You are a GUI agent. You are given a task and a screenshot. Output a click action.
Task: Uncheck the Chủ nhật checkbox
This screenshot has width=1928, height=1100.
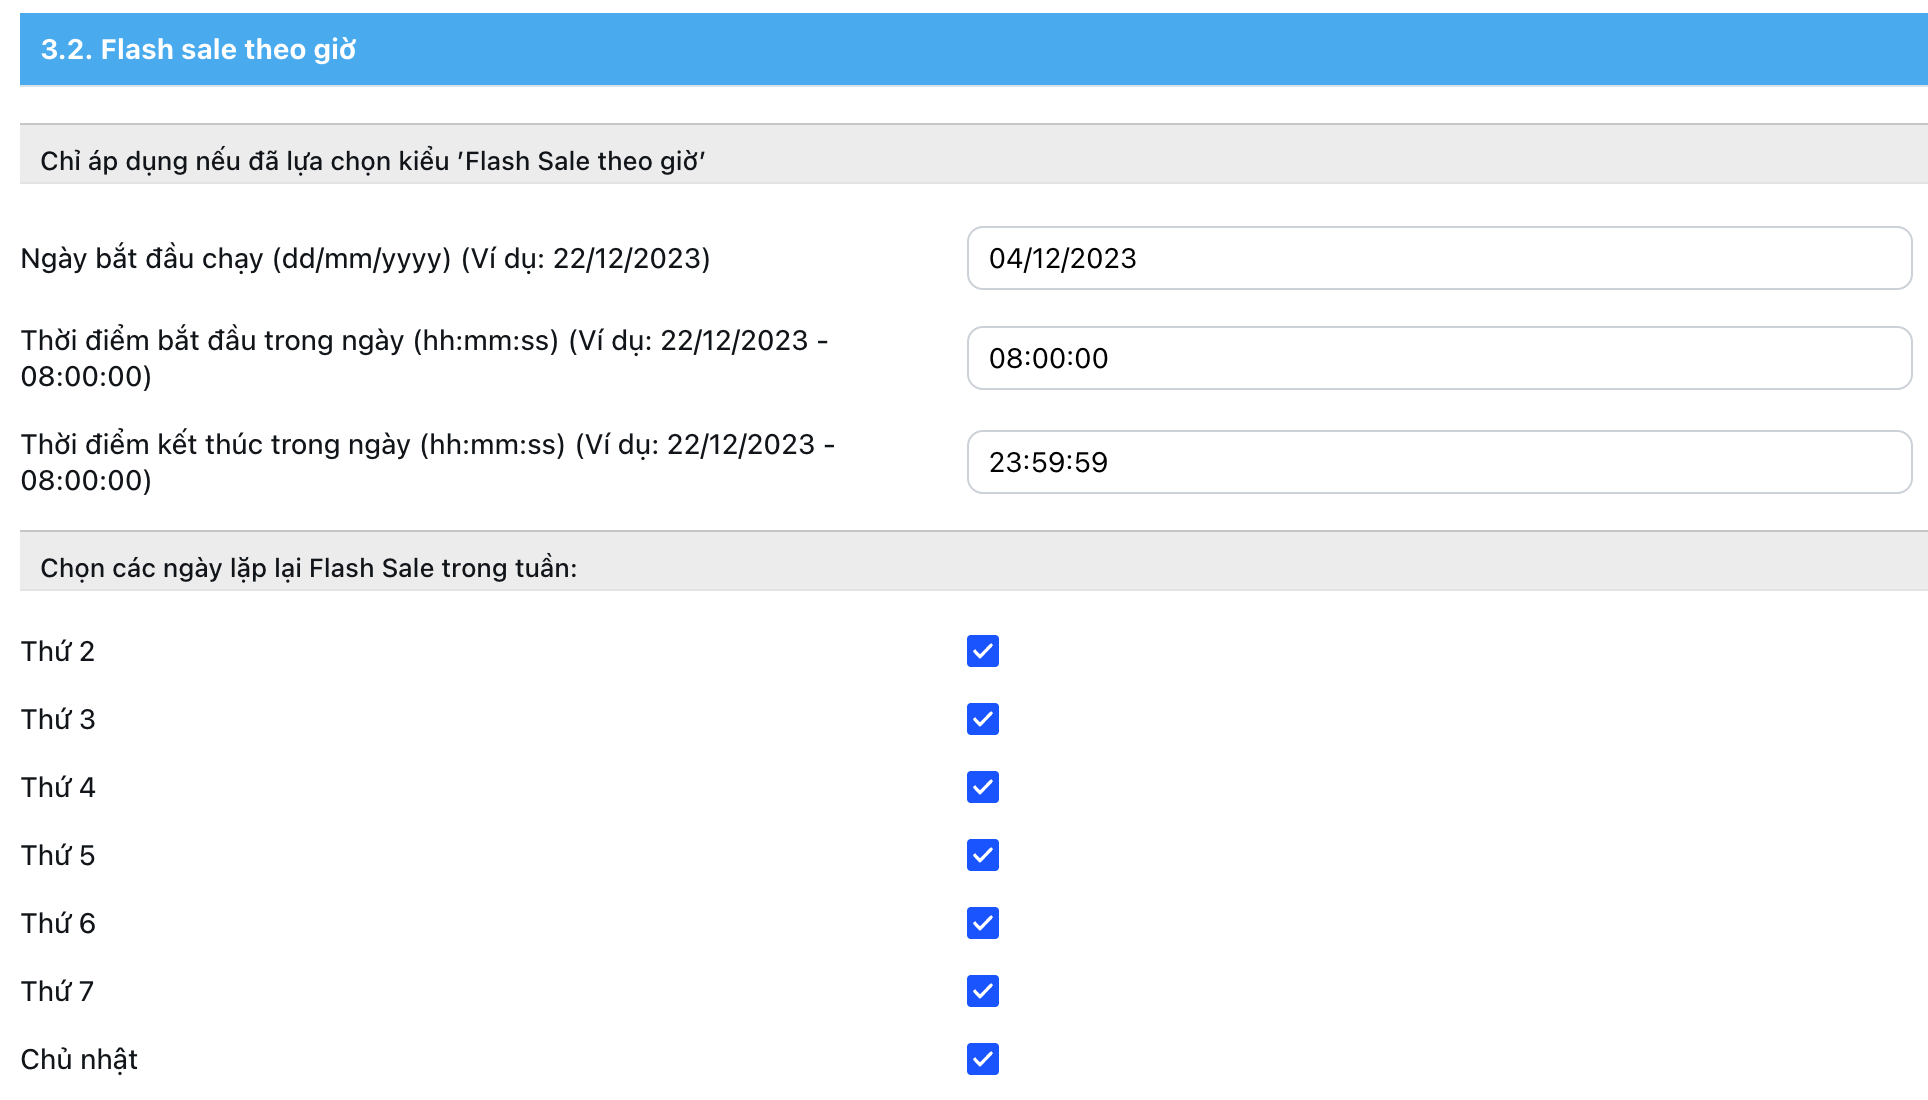[x=982, y=1059]
